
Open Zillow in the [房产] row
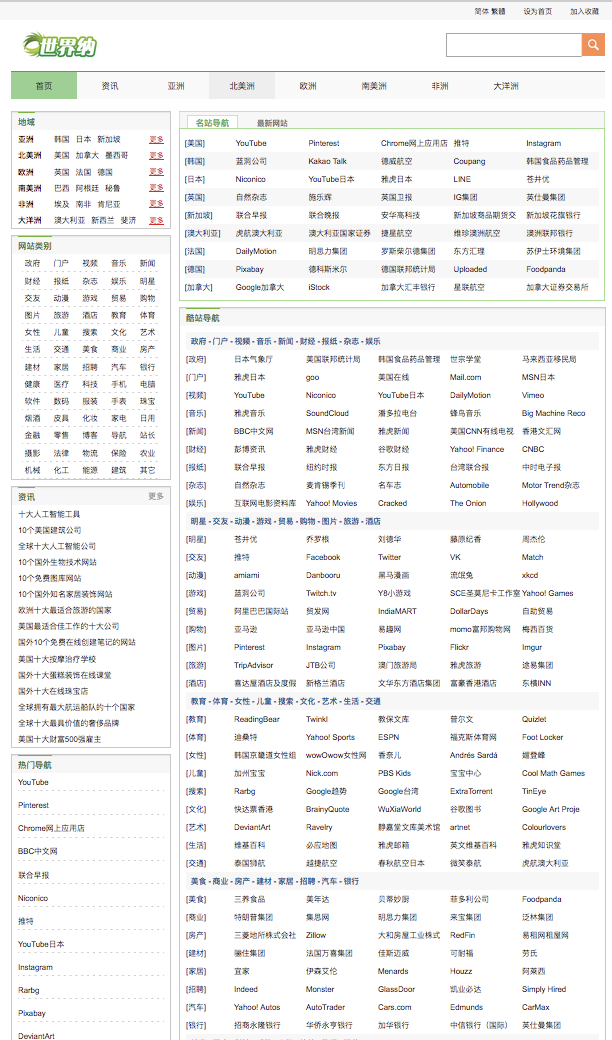[x=316, y=935]
